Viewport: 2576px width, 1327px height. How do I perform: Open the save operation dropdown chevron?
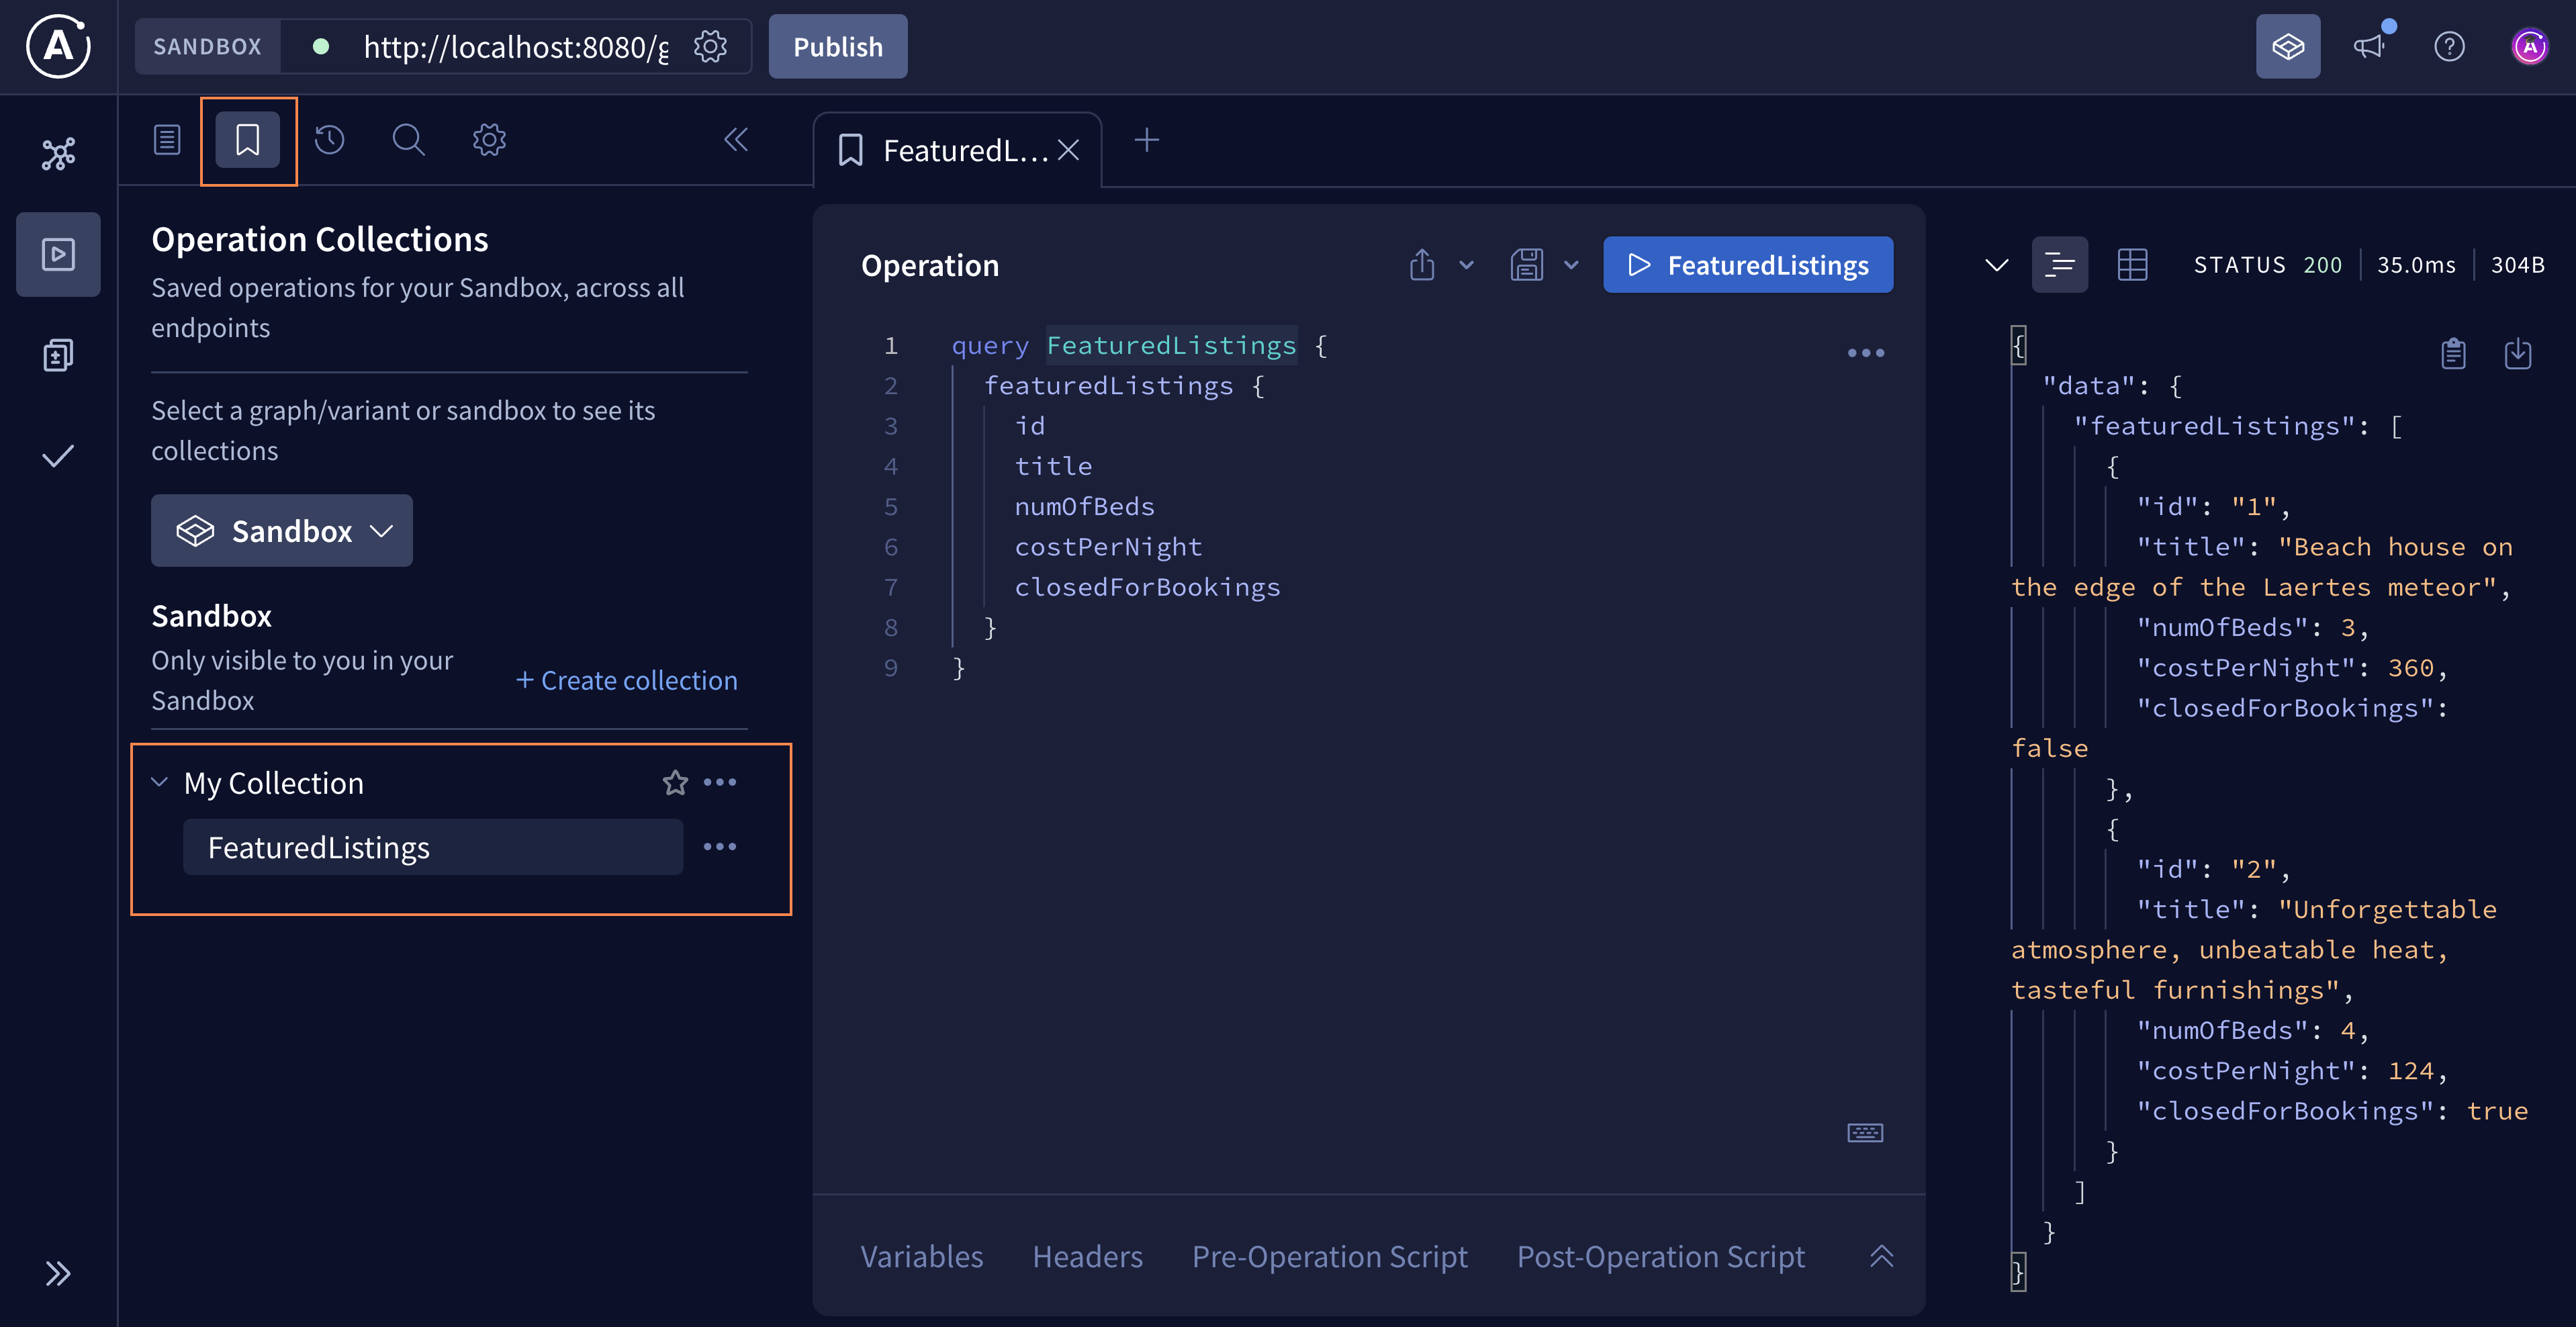(1570, 264)
